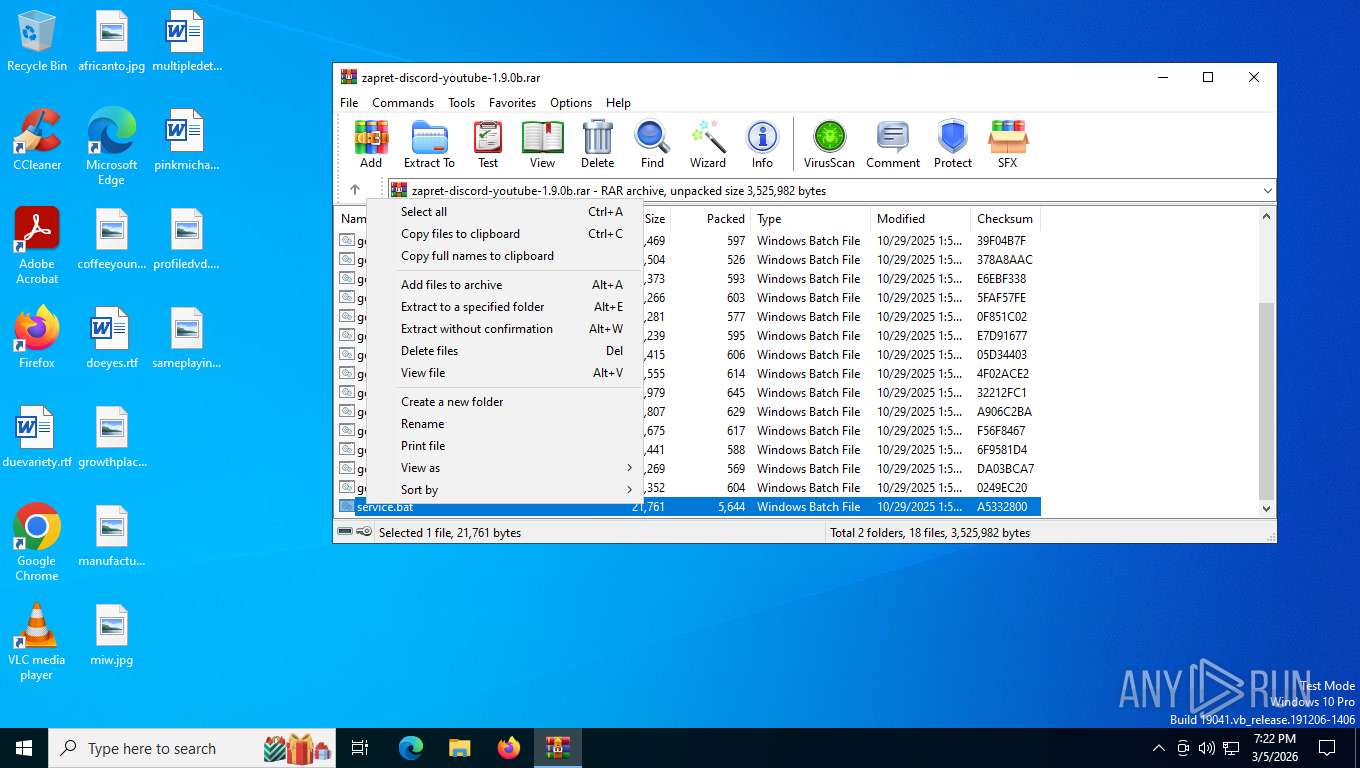
Task: Open the File menu
Action: 349,103
